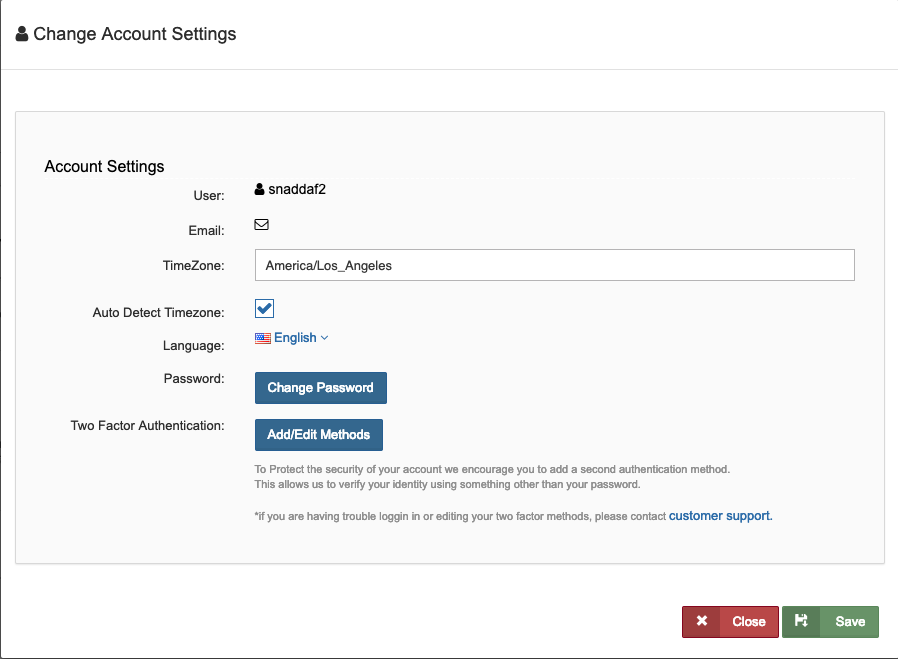
Task: Open the customer support link
Action: click(x=718, y=515)
